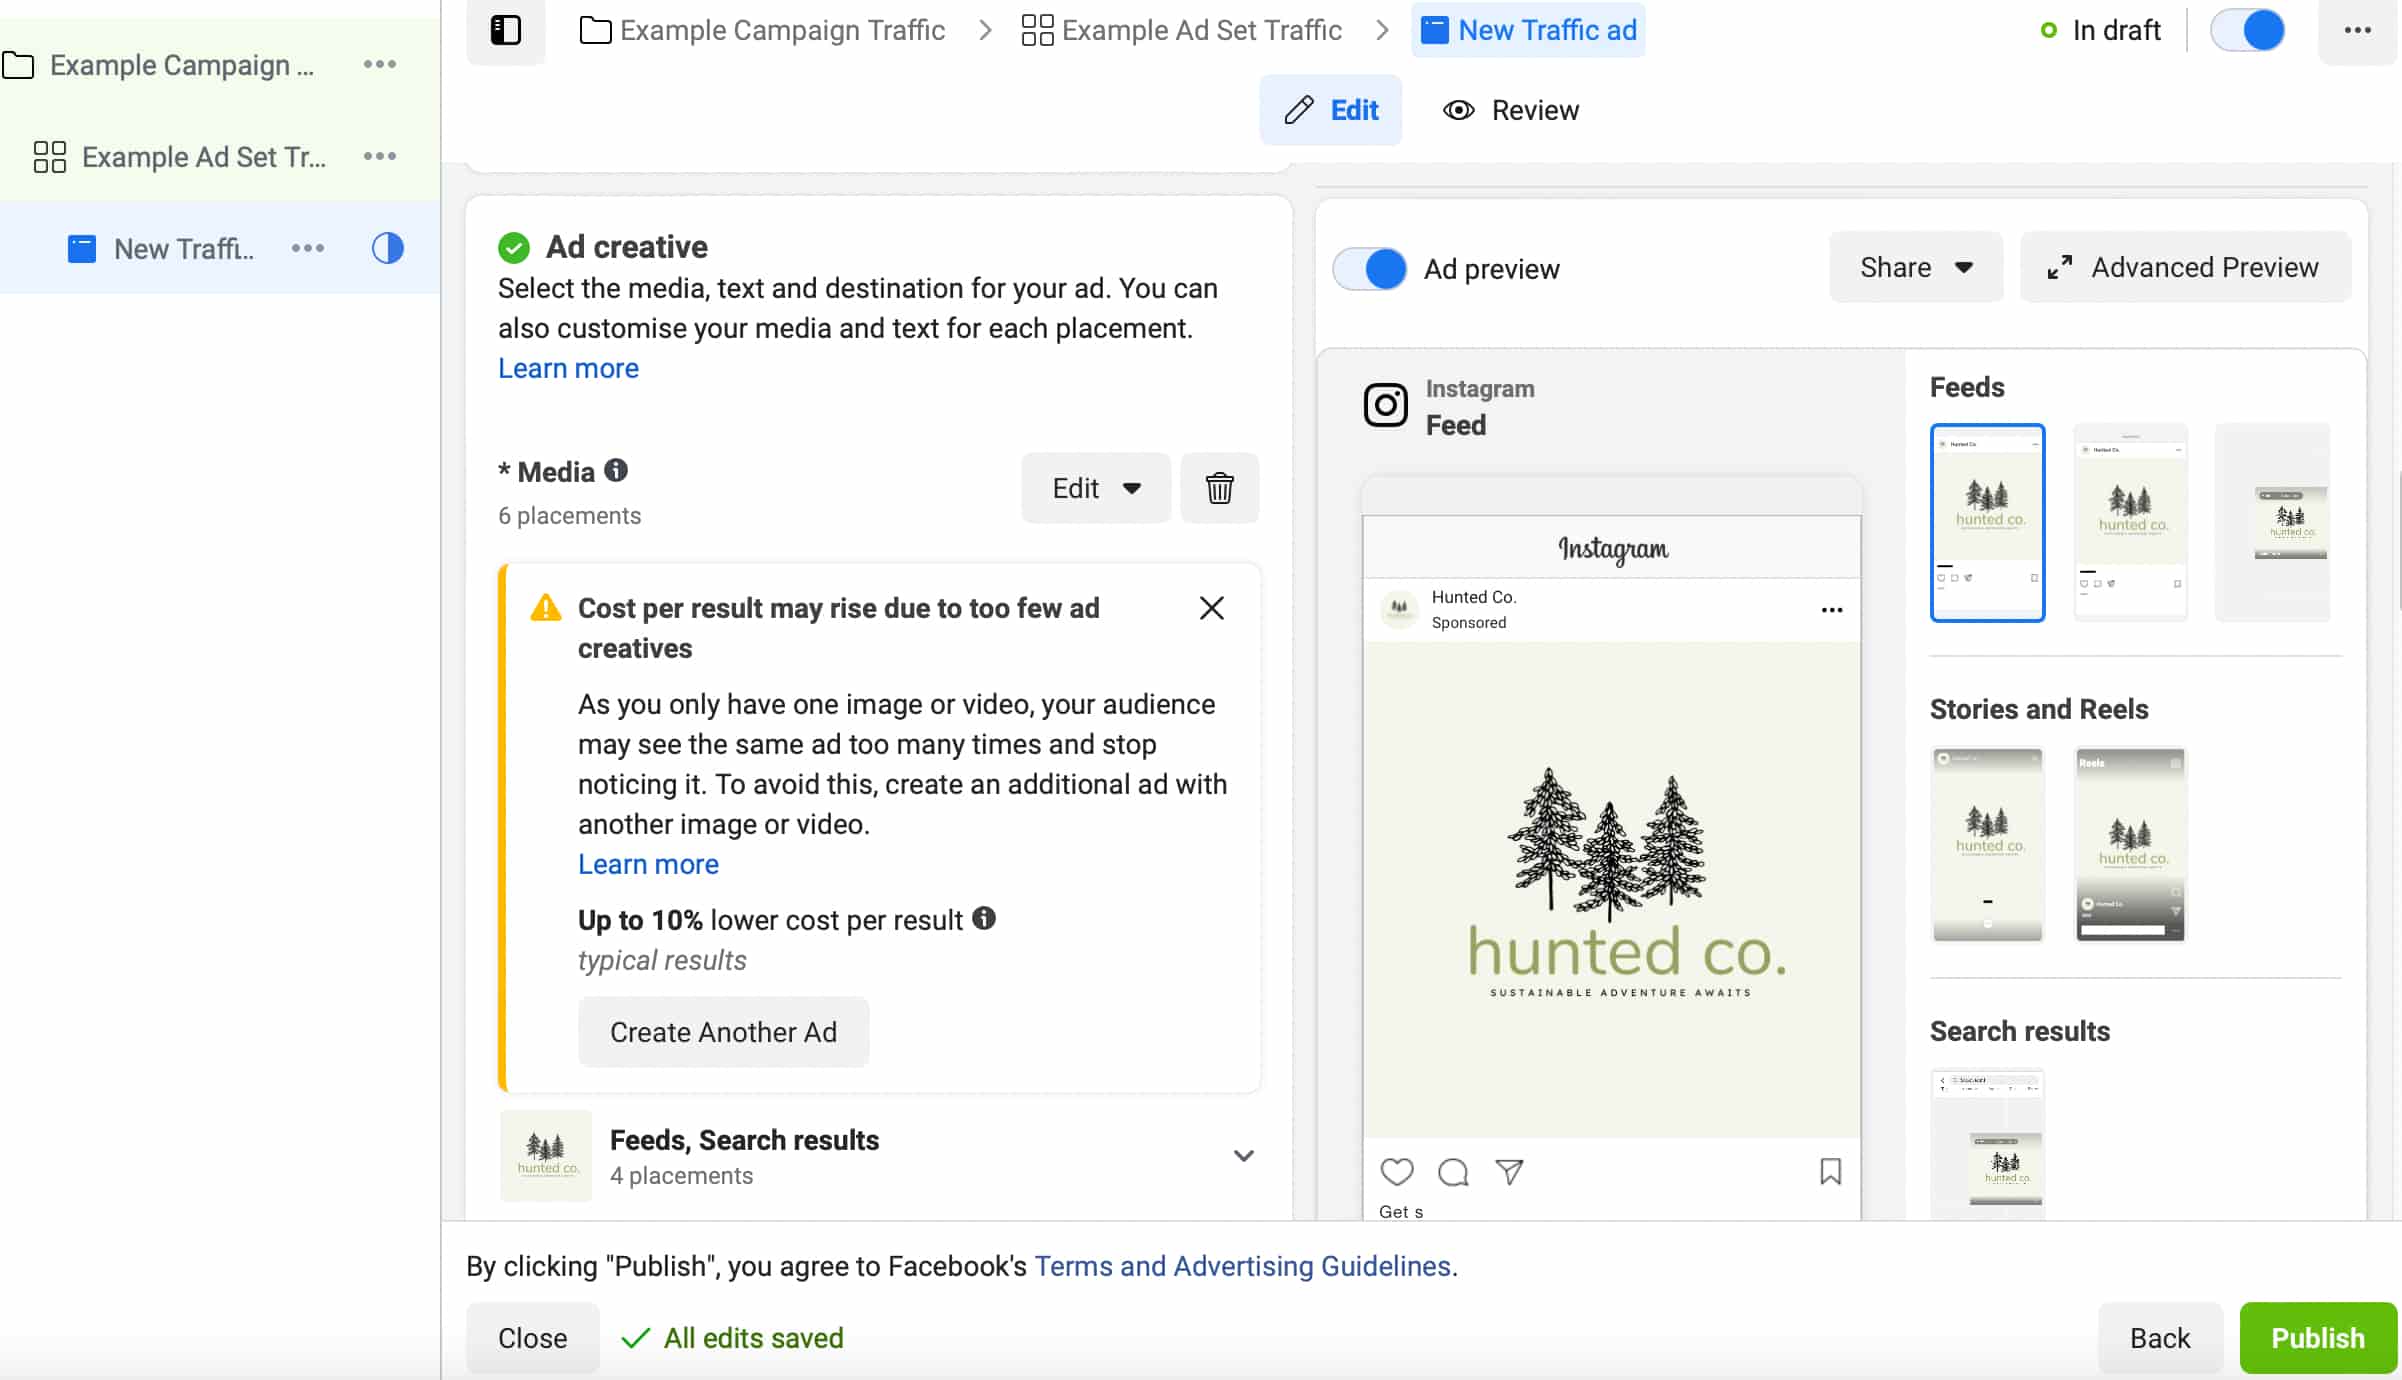Collapse the Feeds, Search results section

point(1243,1155)
